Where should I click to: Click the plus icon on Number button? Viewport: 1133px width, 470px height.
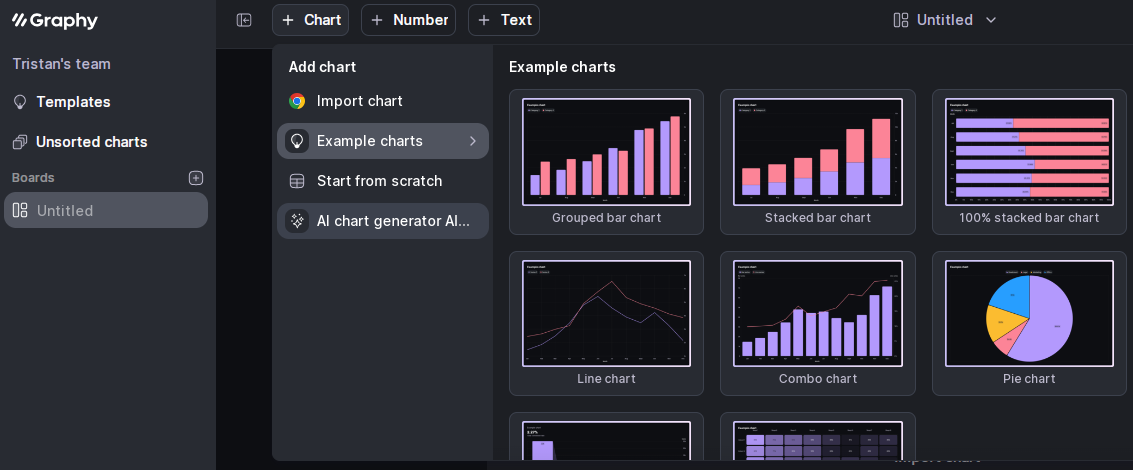pos(376,20)
